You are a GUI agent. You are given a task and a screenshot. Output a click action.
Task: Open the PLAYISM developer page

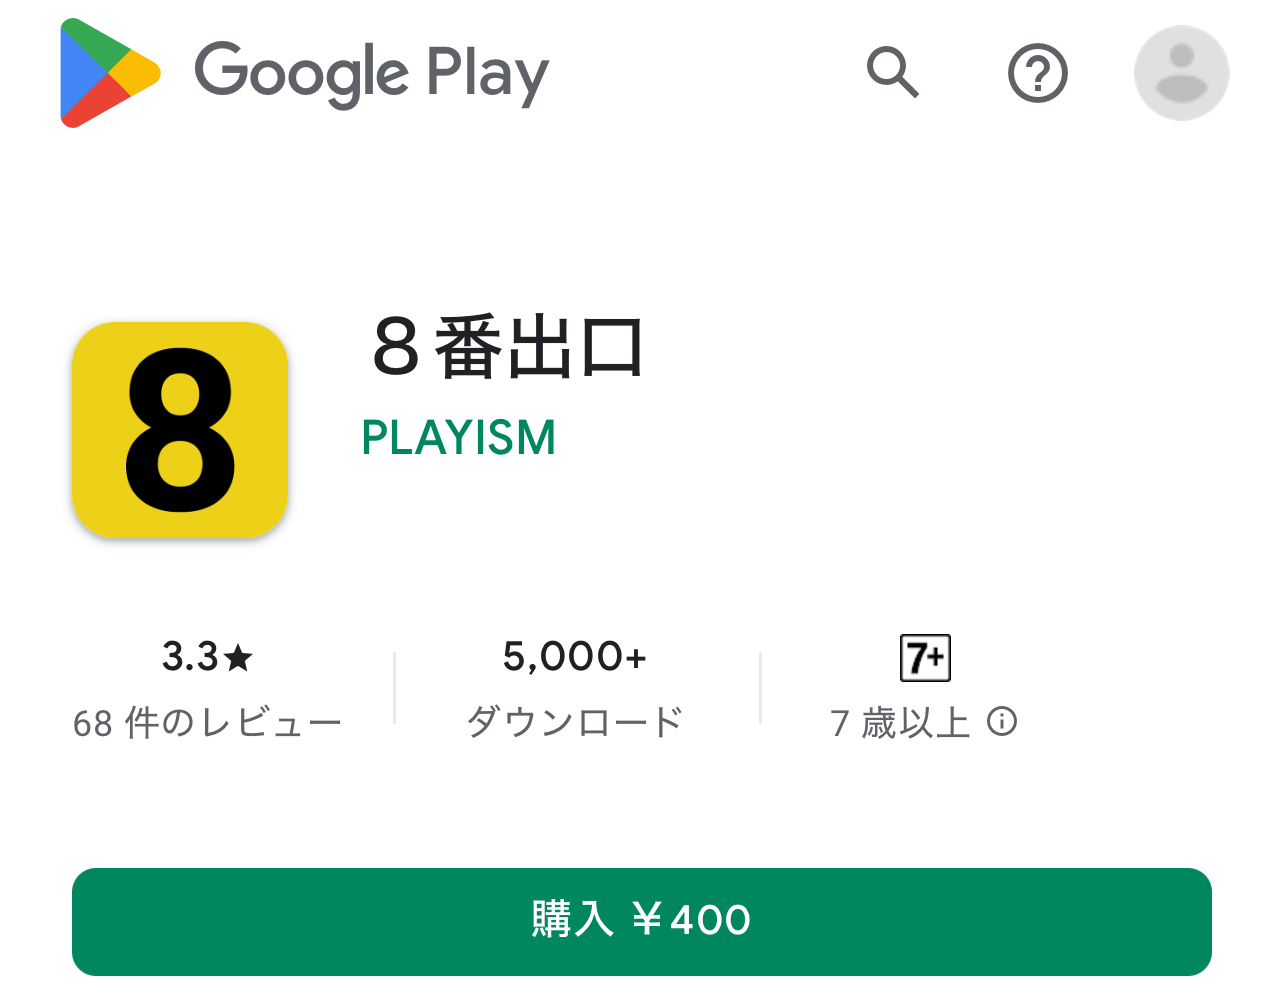coord(458,437)
